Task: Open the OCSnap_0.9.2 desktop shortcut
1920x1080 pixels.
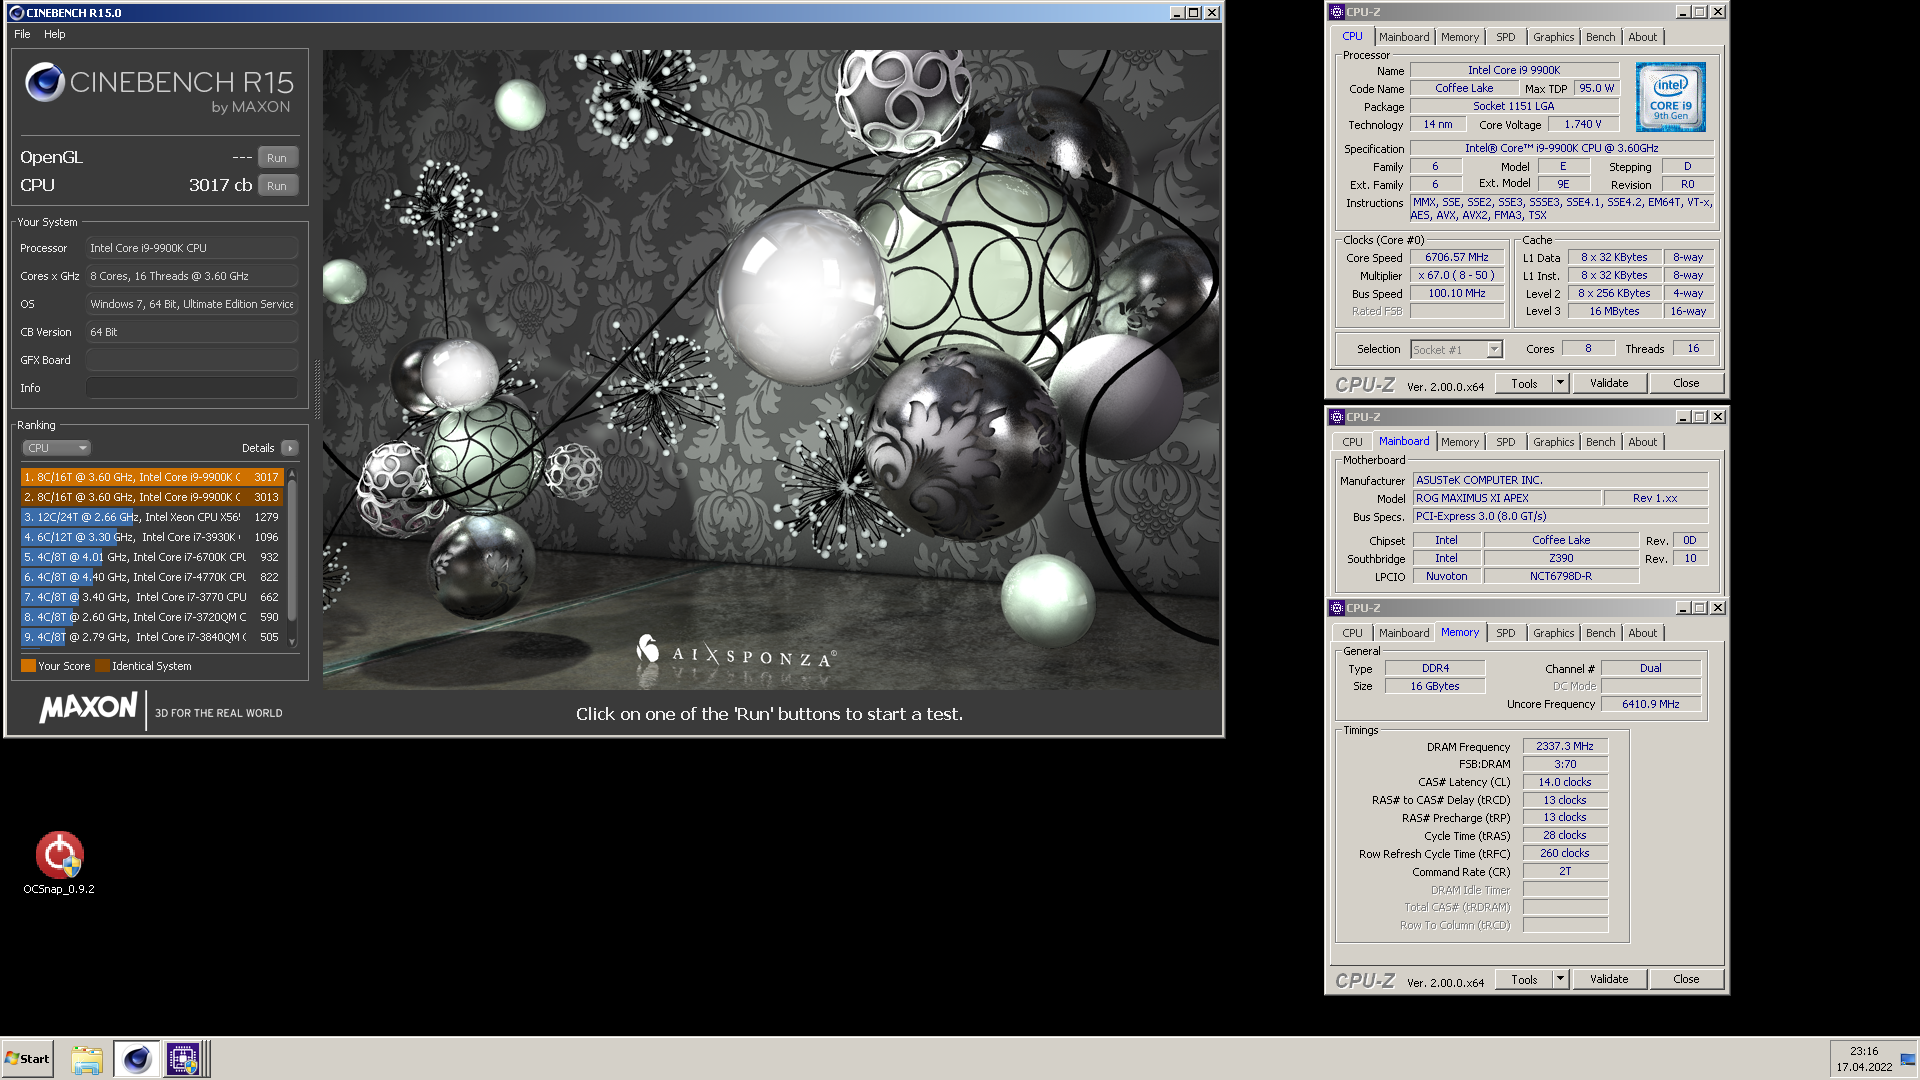Action: click(x=59, y=862)
